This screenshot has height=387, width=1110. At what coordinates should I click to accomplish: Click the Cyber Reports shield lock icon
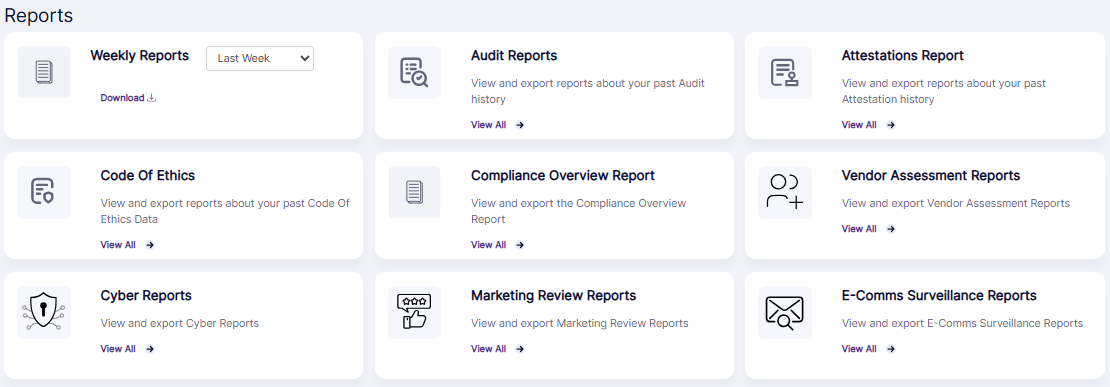pos(44,312)
